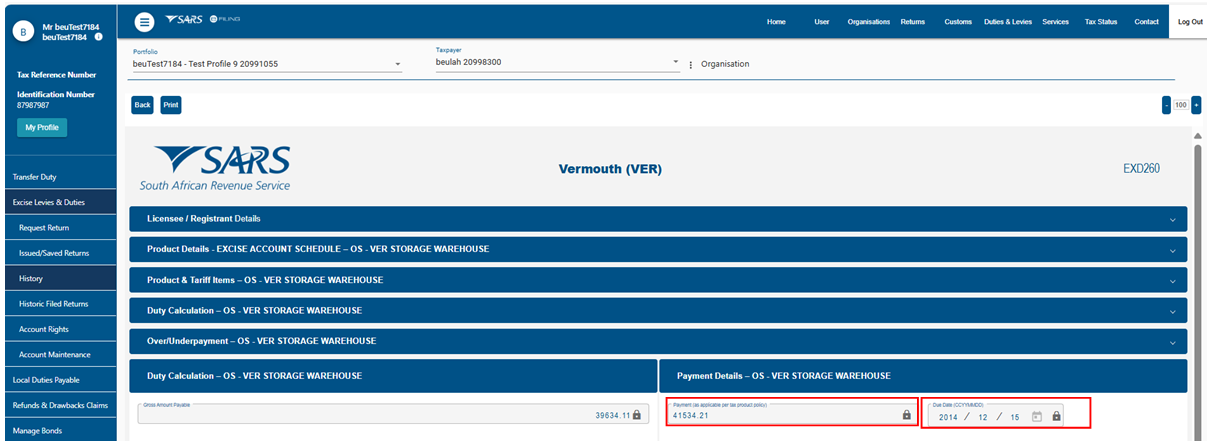
Task: Click the EXD260 form code
Action: coord(1141,169)
